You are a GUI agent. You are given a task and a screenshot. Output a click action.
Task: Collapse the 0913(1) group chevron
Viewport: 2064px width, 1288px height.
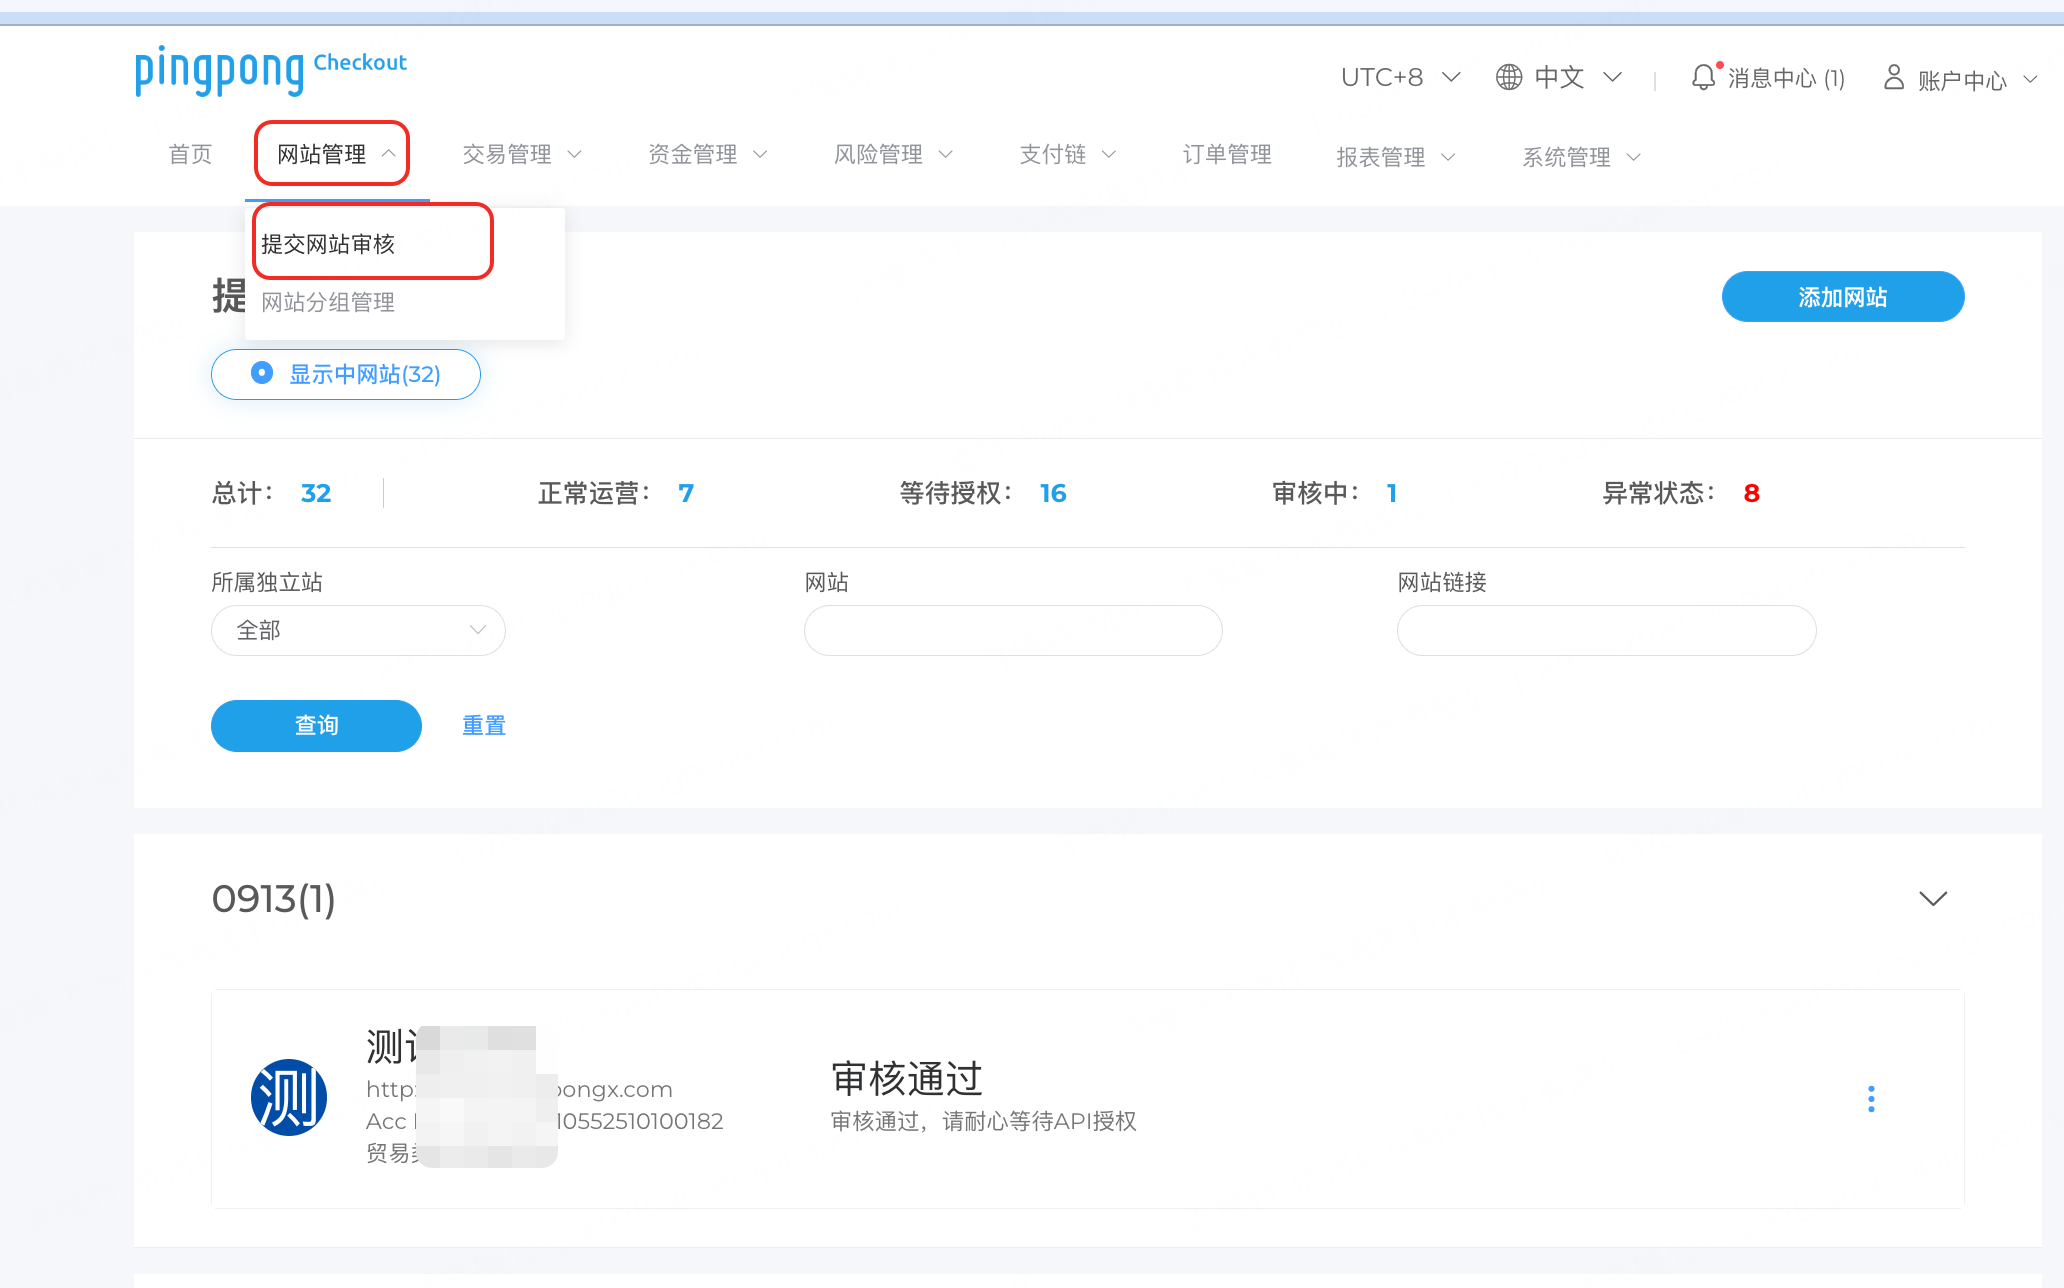coord(1933,898)
